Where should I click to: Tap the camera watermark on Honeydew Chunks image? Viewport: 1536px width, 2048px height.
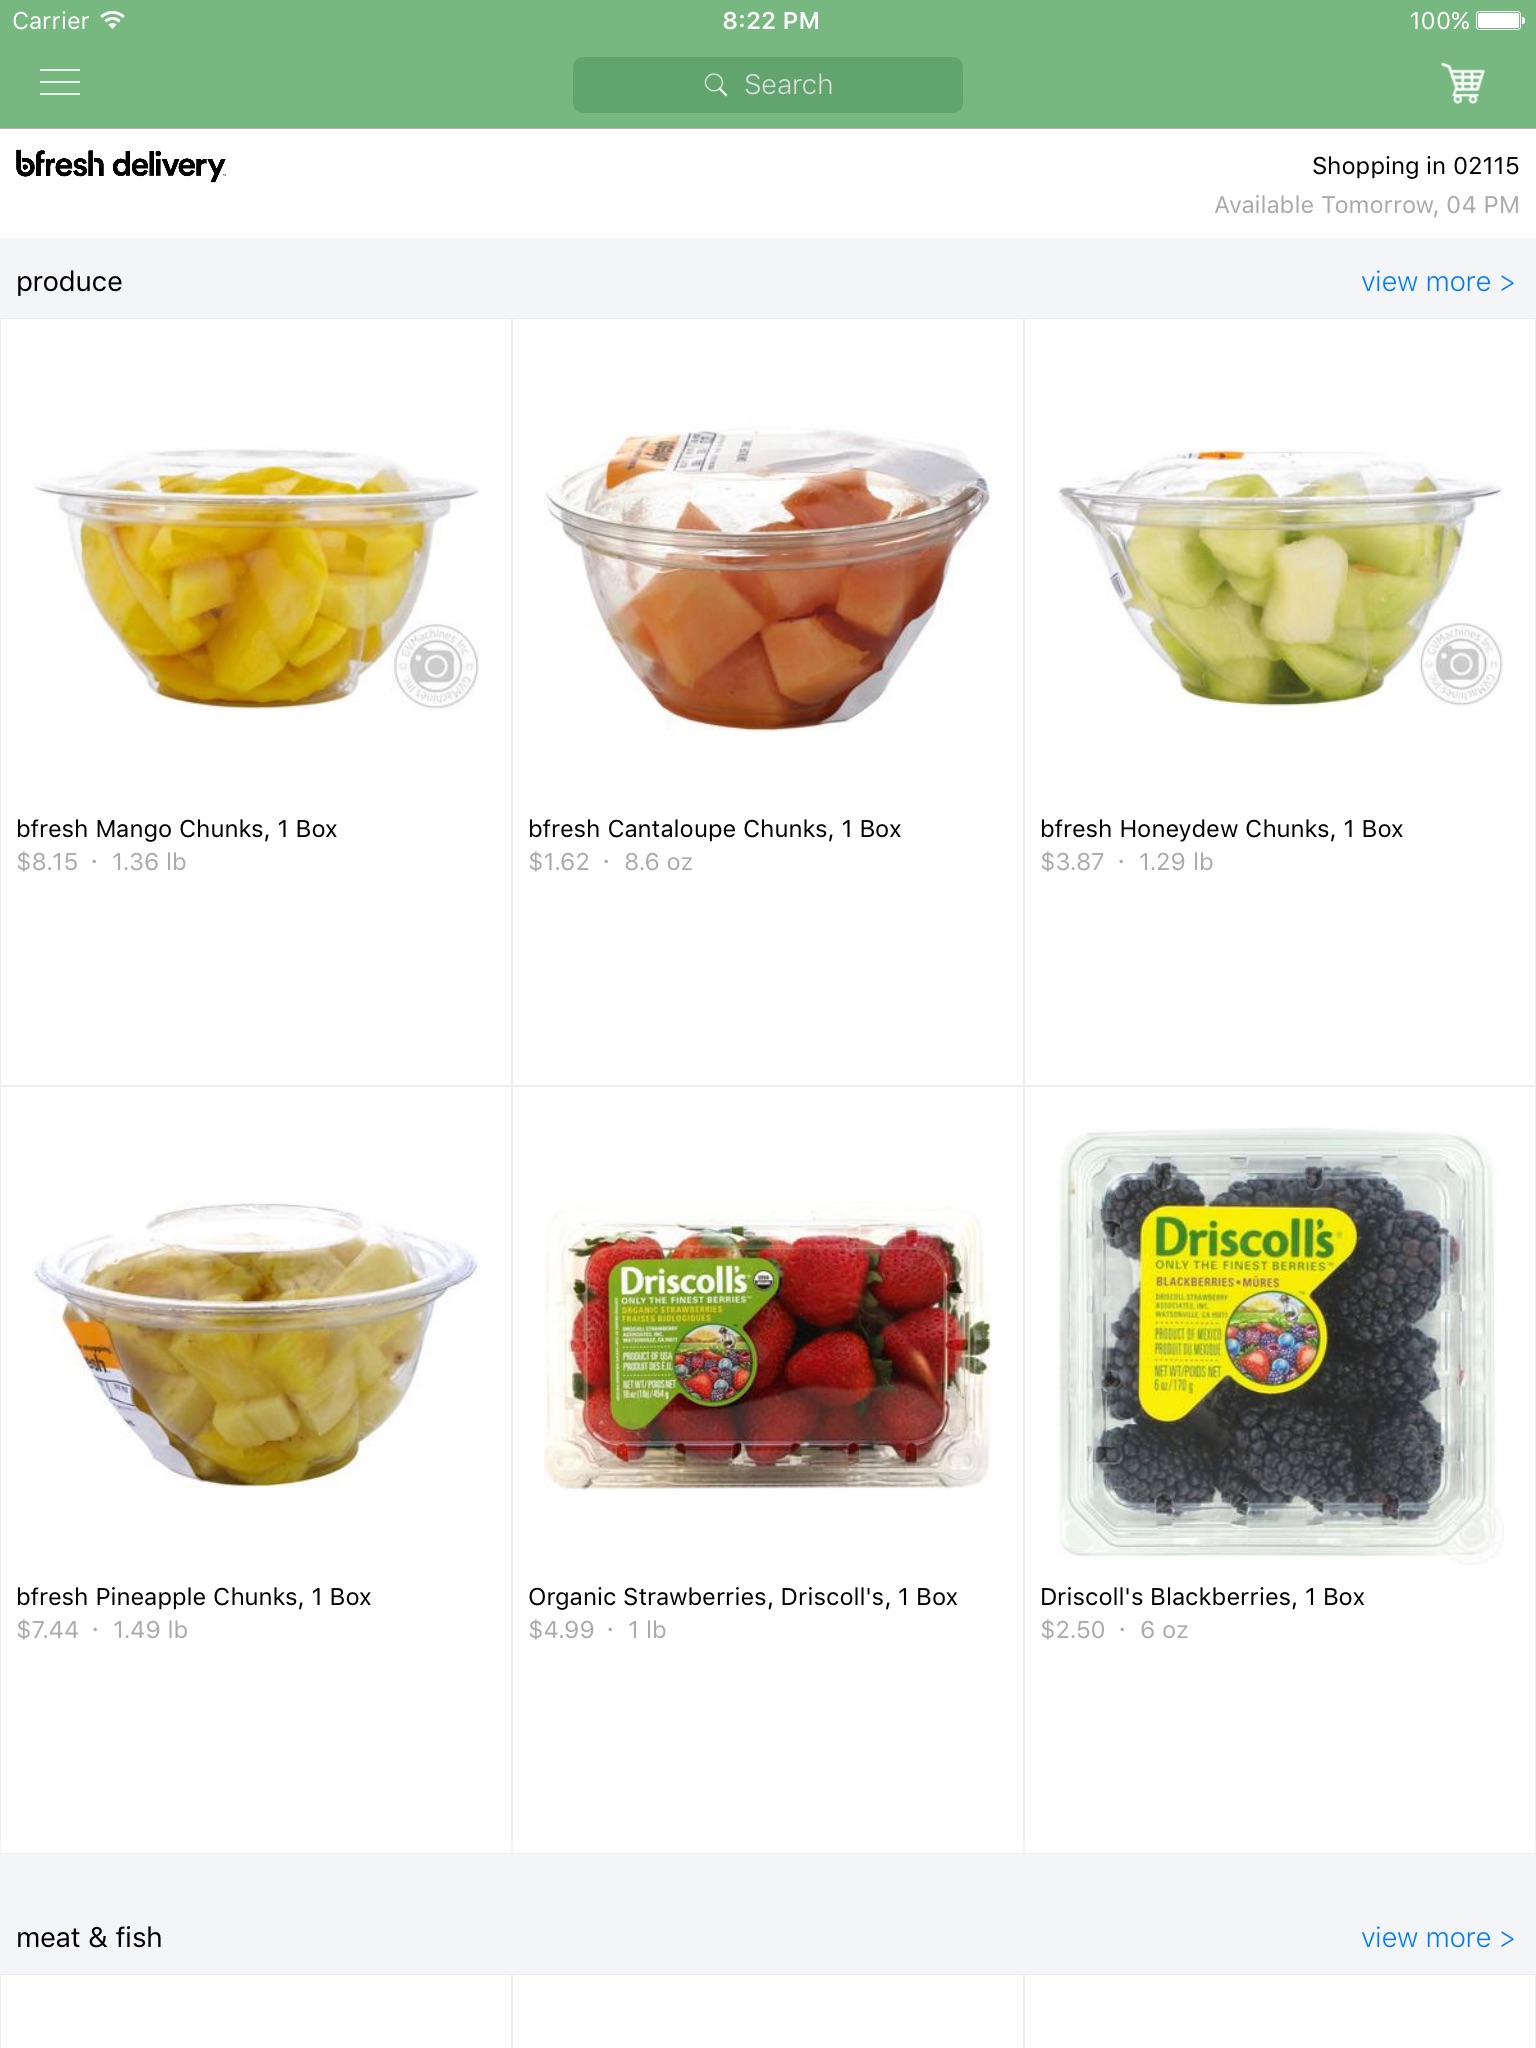pos(1461,663)
